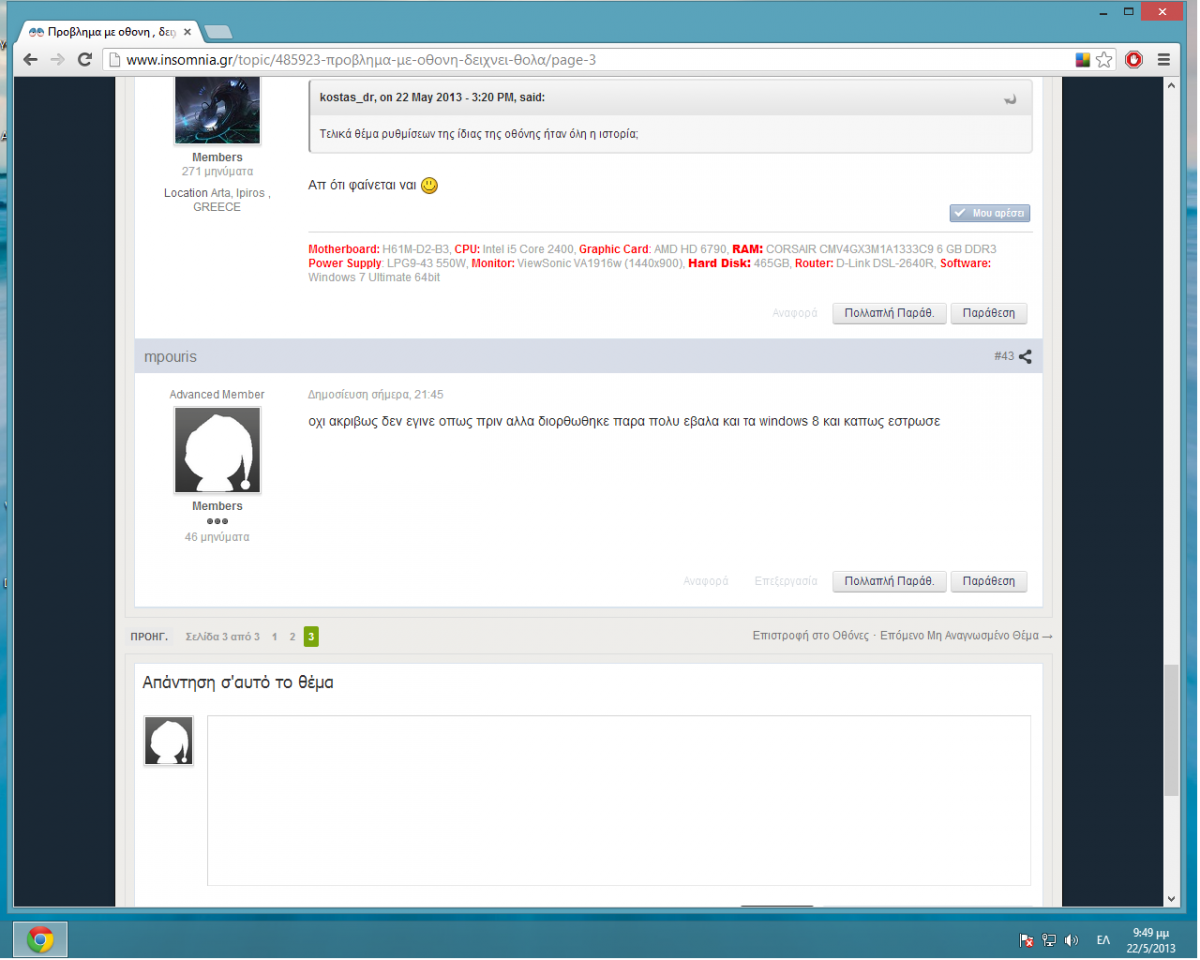Image resolution: width=1200 pixels, height=960 pixels.
Task: Open the Chrome menu (three lines)
Action: [x=1163, y=60]
